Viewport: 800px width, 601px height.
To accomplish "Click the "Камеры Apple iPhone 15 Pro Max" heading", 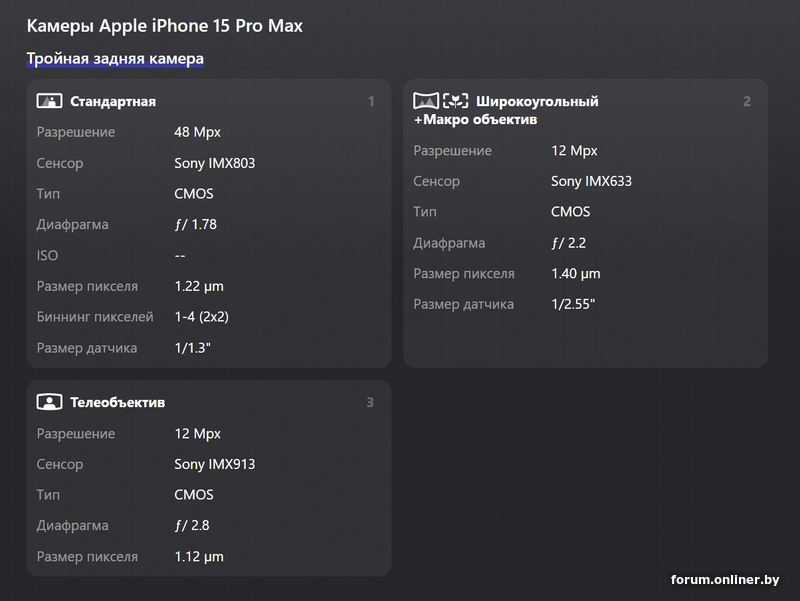I will (x=165, y=26).
